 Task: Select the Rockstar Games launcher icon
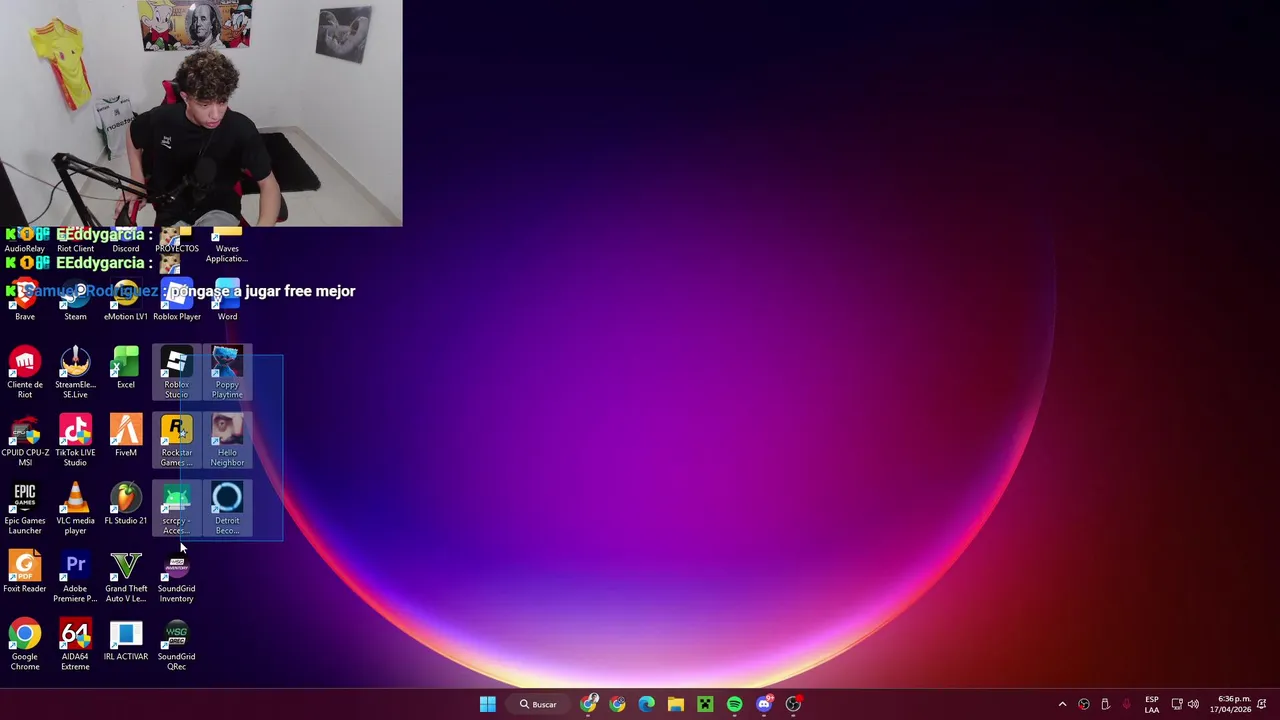(176, 440)
